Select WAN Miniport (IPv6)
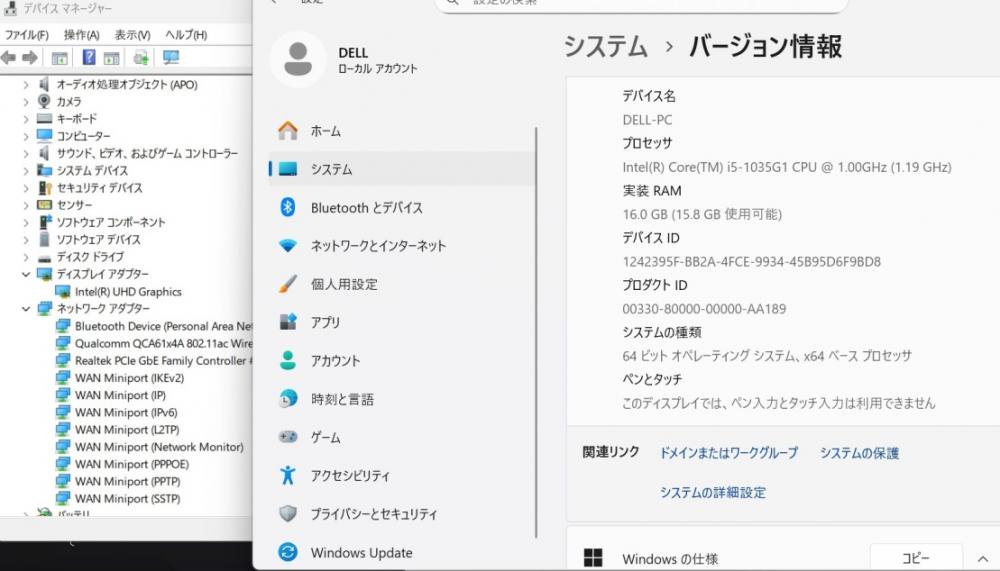Screen dimensions: 1000x571 tap(126, 412)
